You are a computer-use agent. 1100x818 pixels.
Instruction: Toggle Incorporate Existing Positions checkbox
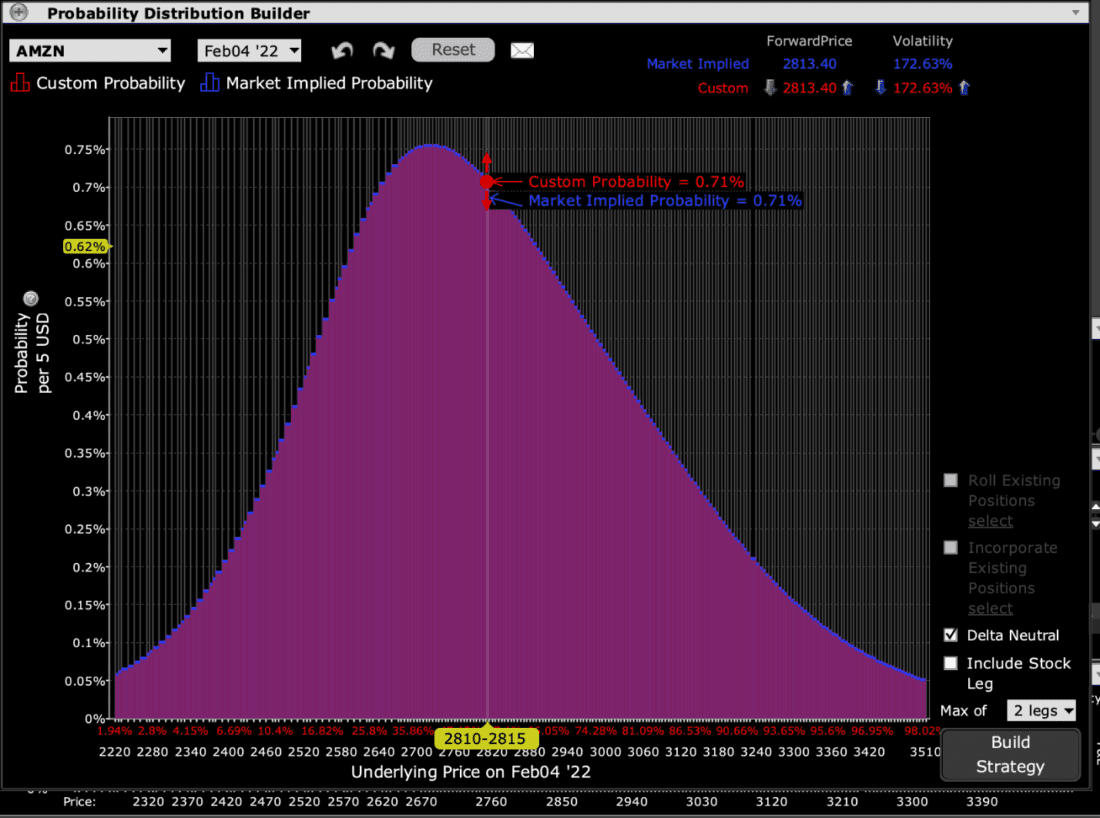pyautogui.click(x=951, y=548)
